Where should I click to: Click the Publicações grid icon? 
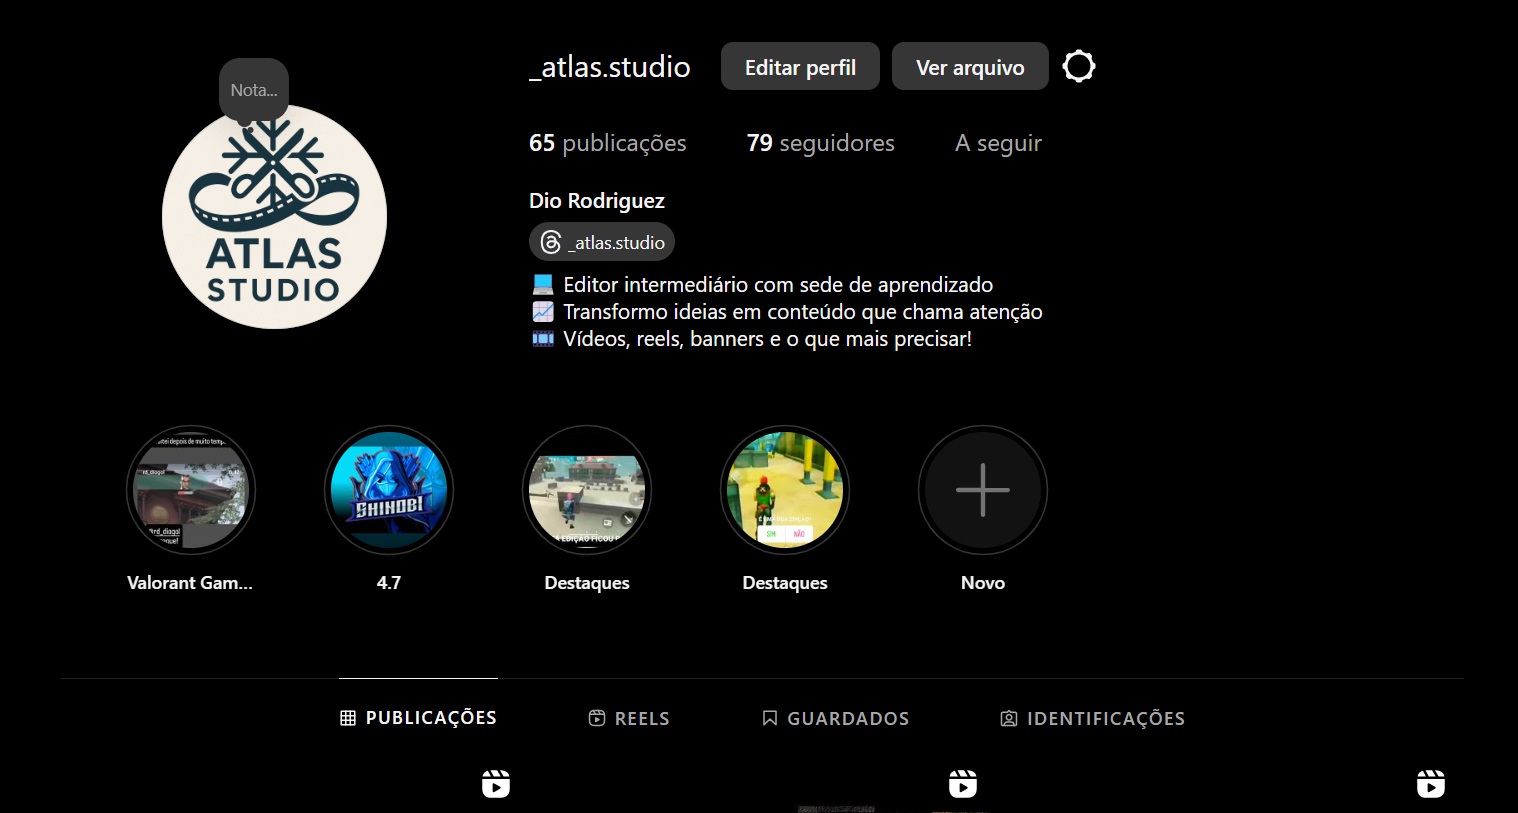[348, 718]
